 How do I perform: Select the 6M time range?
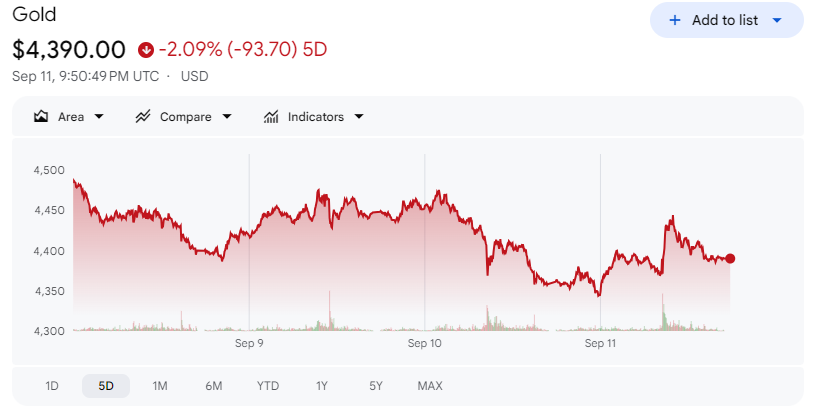pyautogui.click(x=213, y=386)
